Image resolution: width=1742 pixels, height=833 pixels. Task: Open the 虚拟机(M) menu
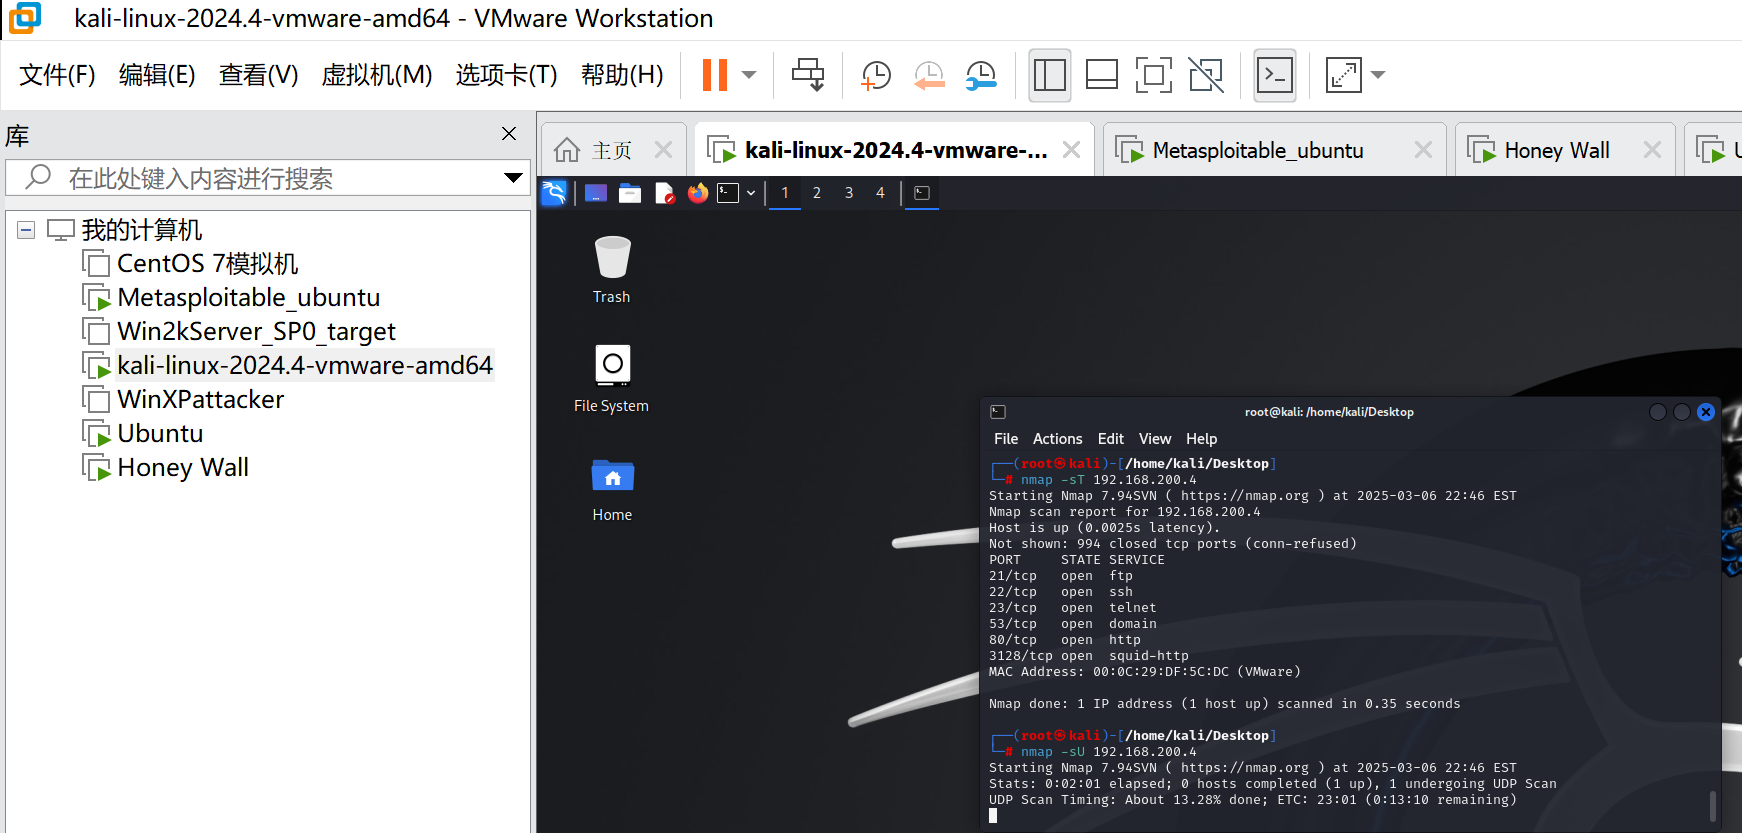(377, 75)
